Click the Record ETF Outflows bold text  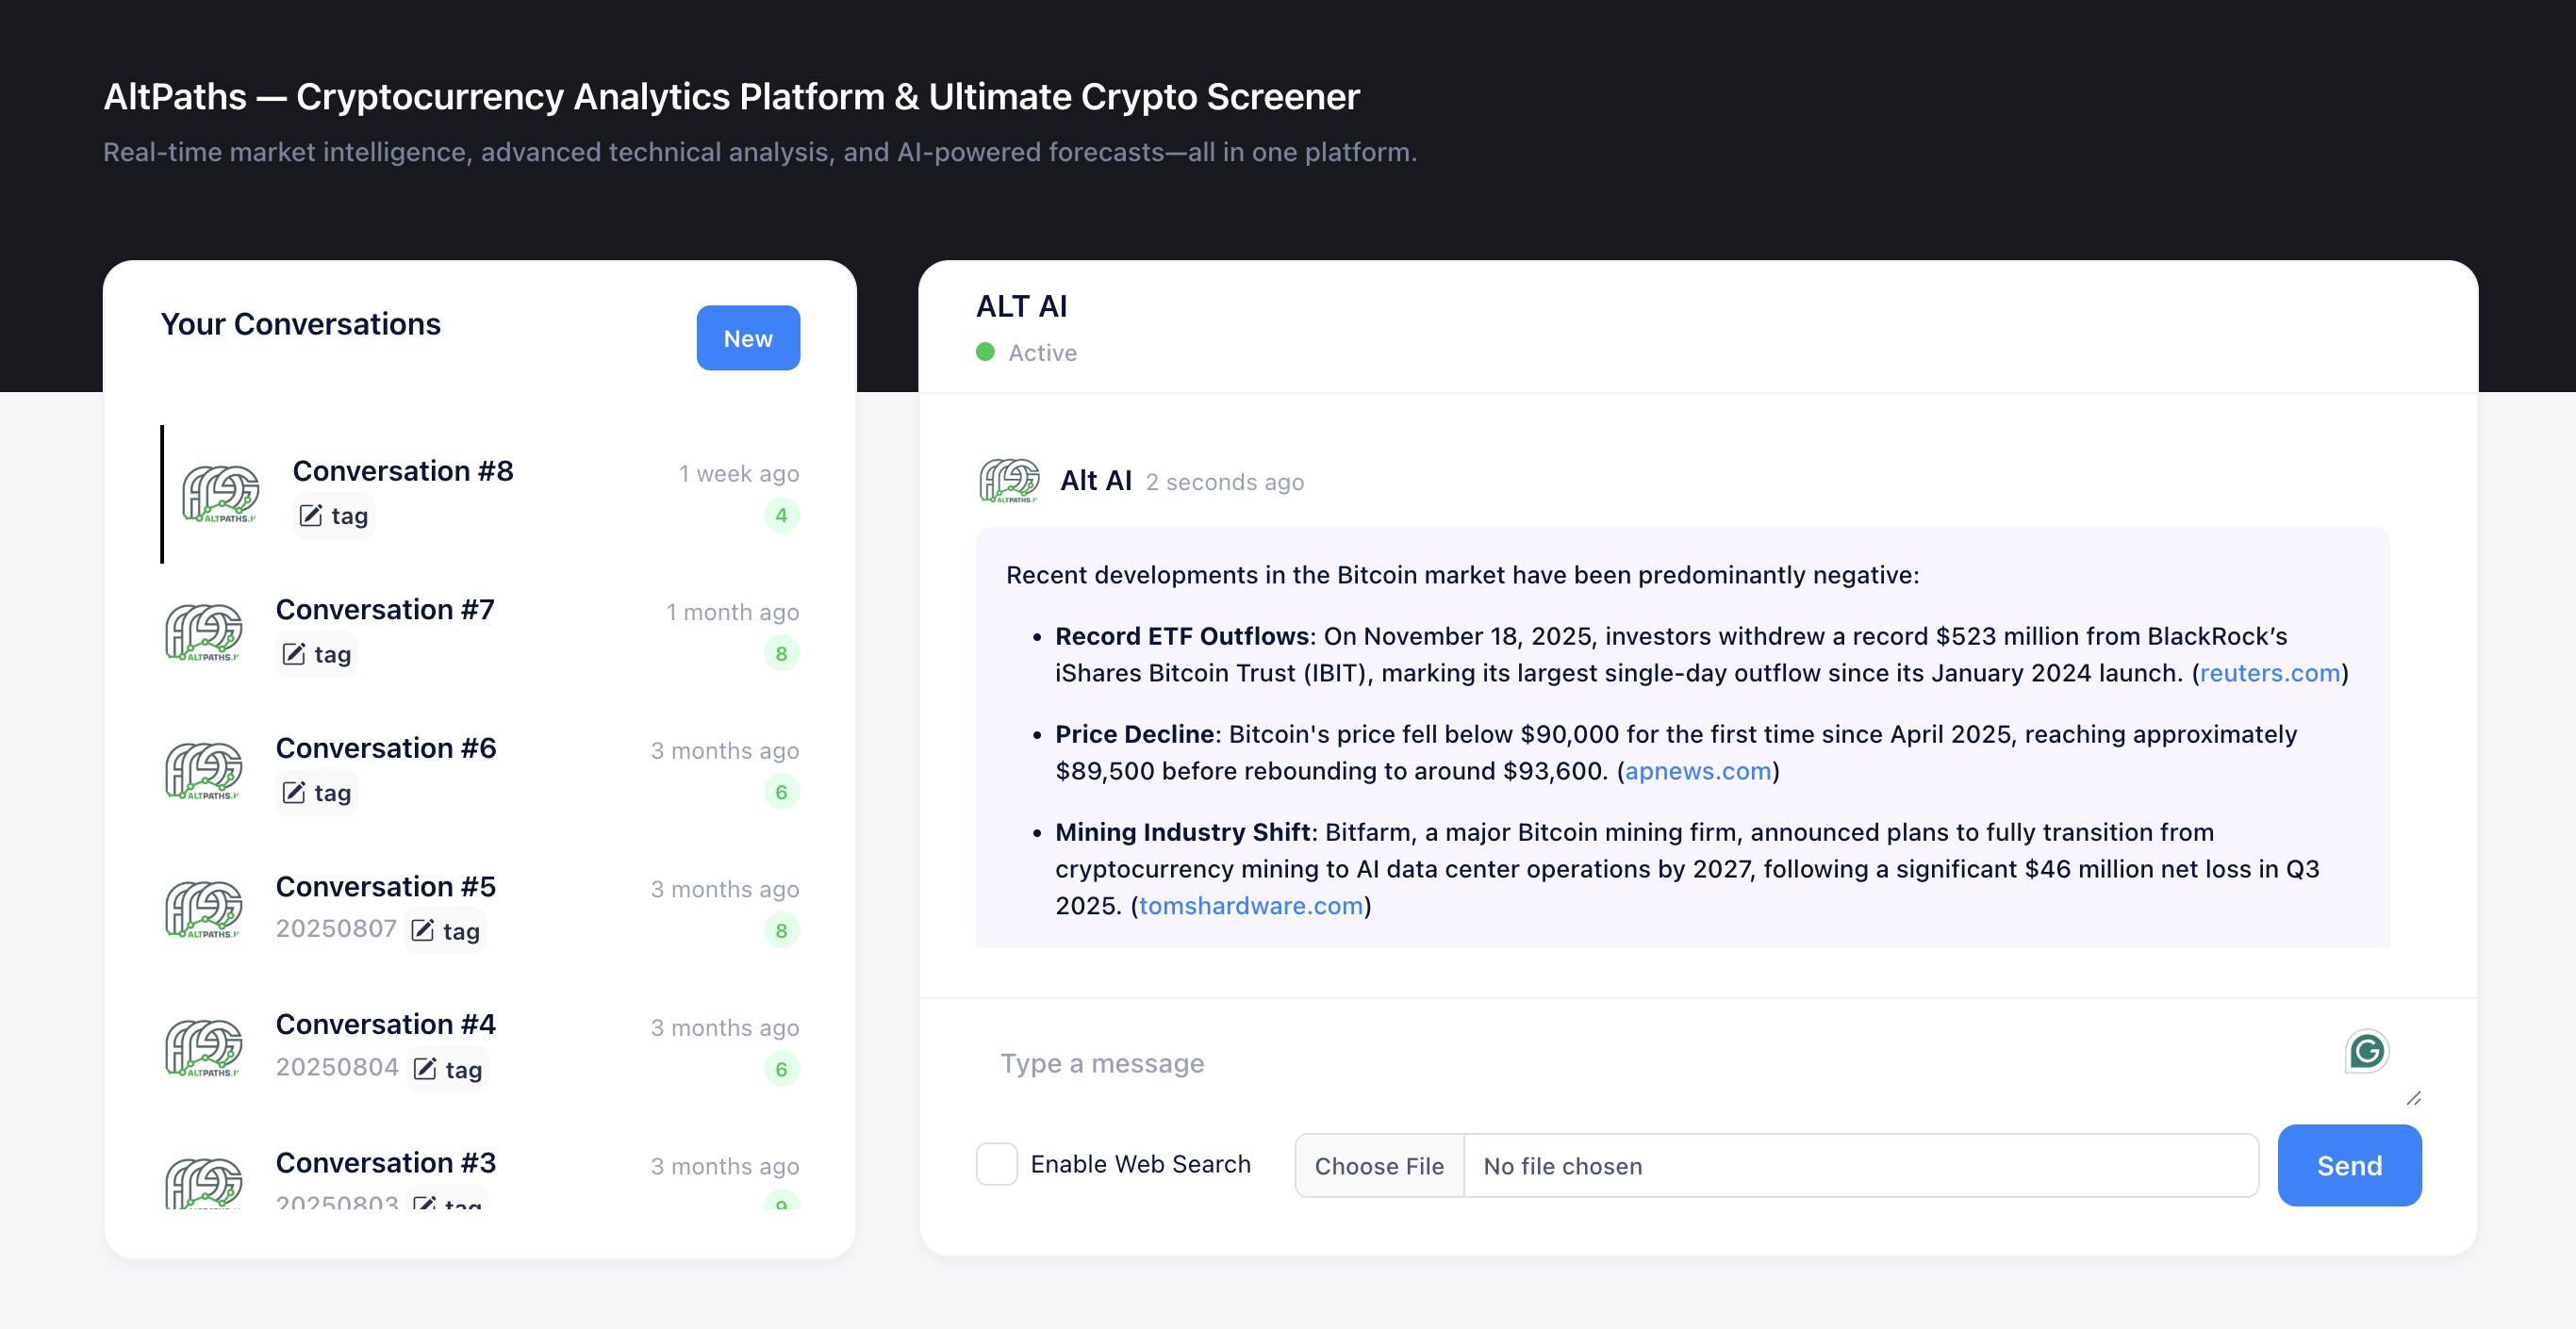pos(1183,637)
